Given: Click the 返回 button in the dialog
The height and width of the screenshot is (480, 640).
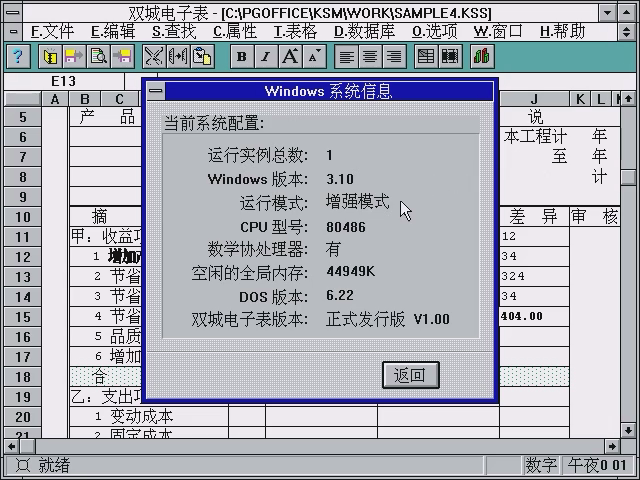Looking at the screenshot, I should (x=411, y=375).
